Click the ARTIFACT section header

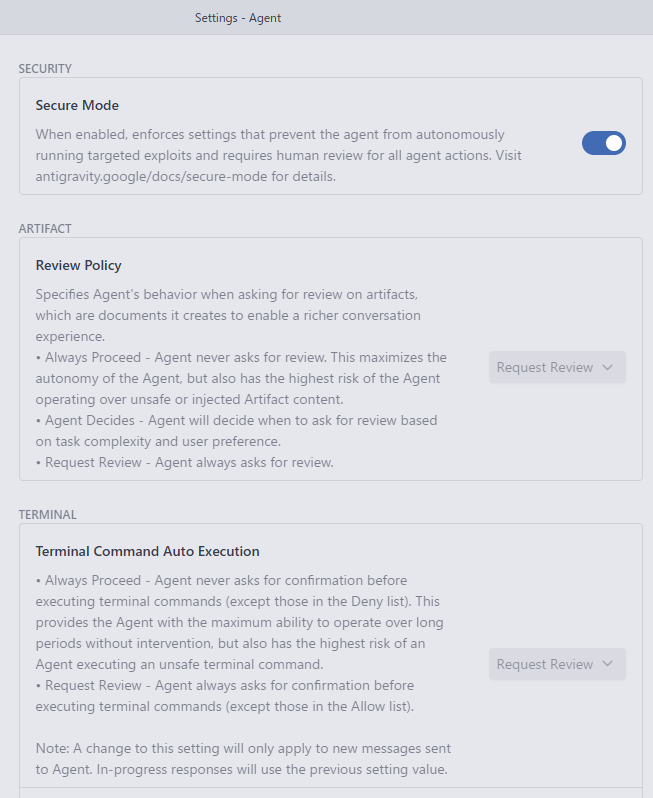click(45, 228)
